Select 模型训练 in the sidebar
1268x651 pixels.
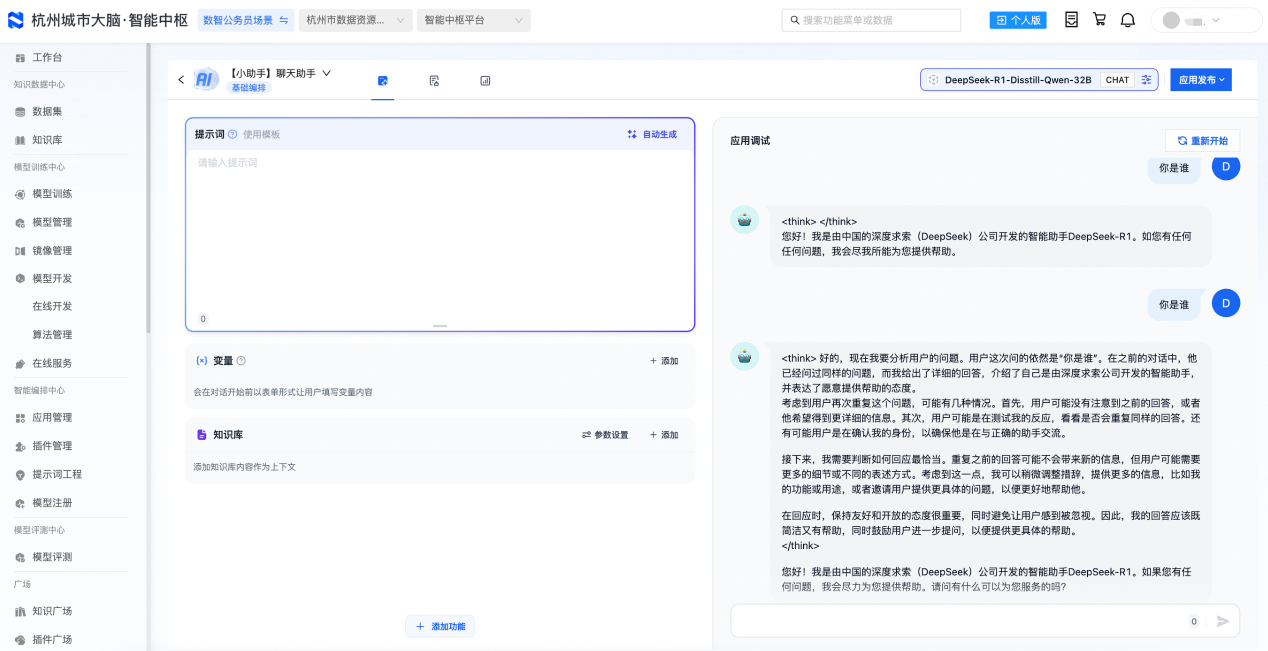point(52,194)
